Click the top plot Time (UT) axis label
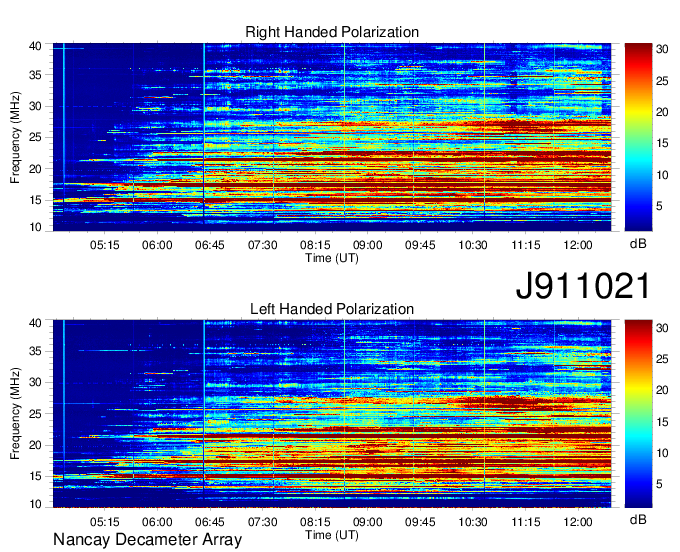This screenshot has height=552, width=680. point(332,258)
